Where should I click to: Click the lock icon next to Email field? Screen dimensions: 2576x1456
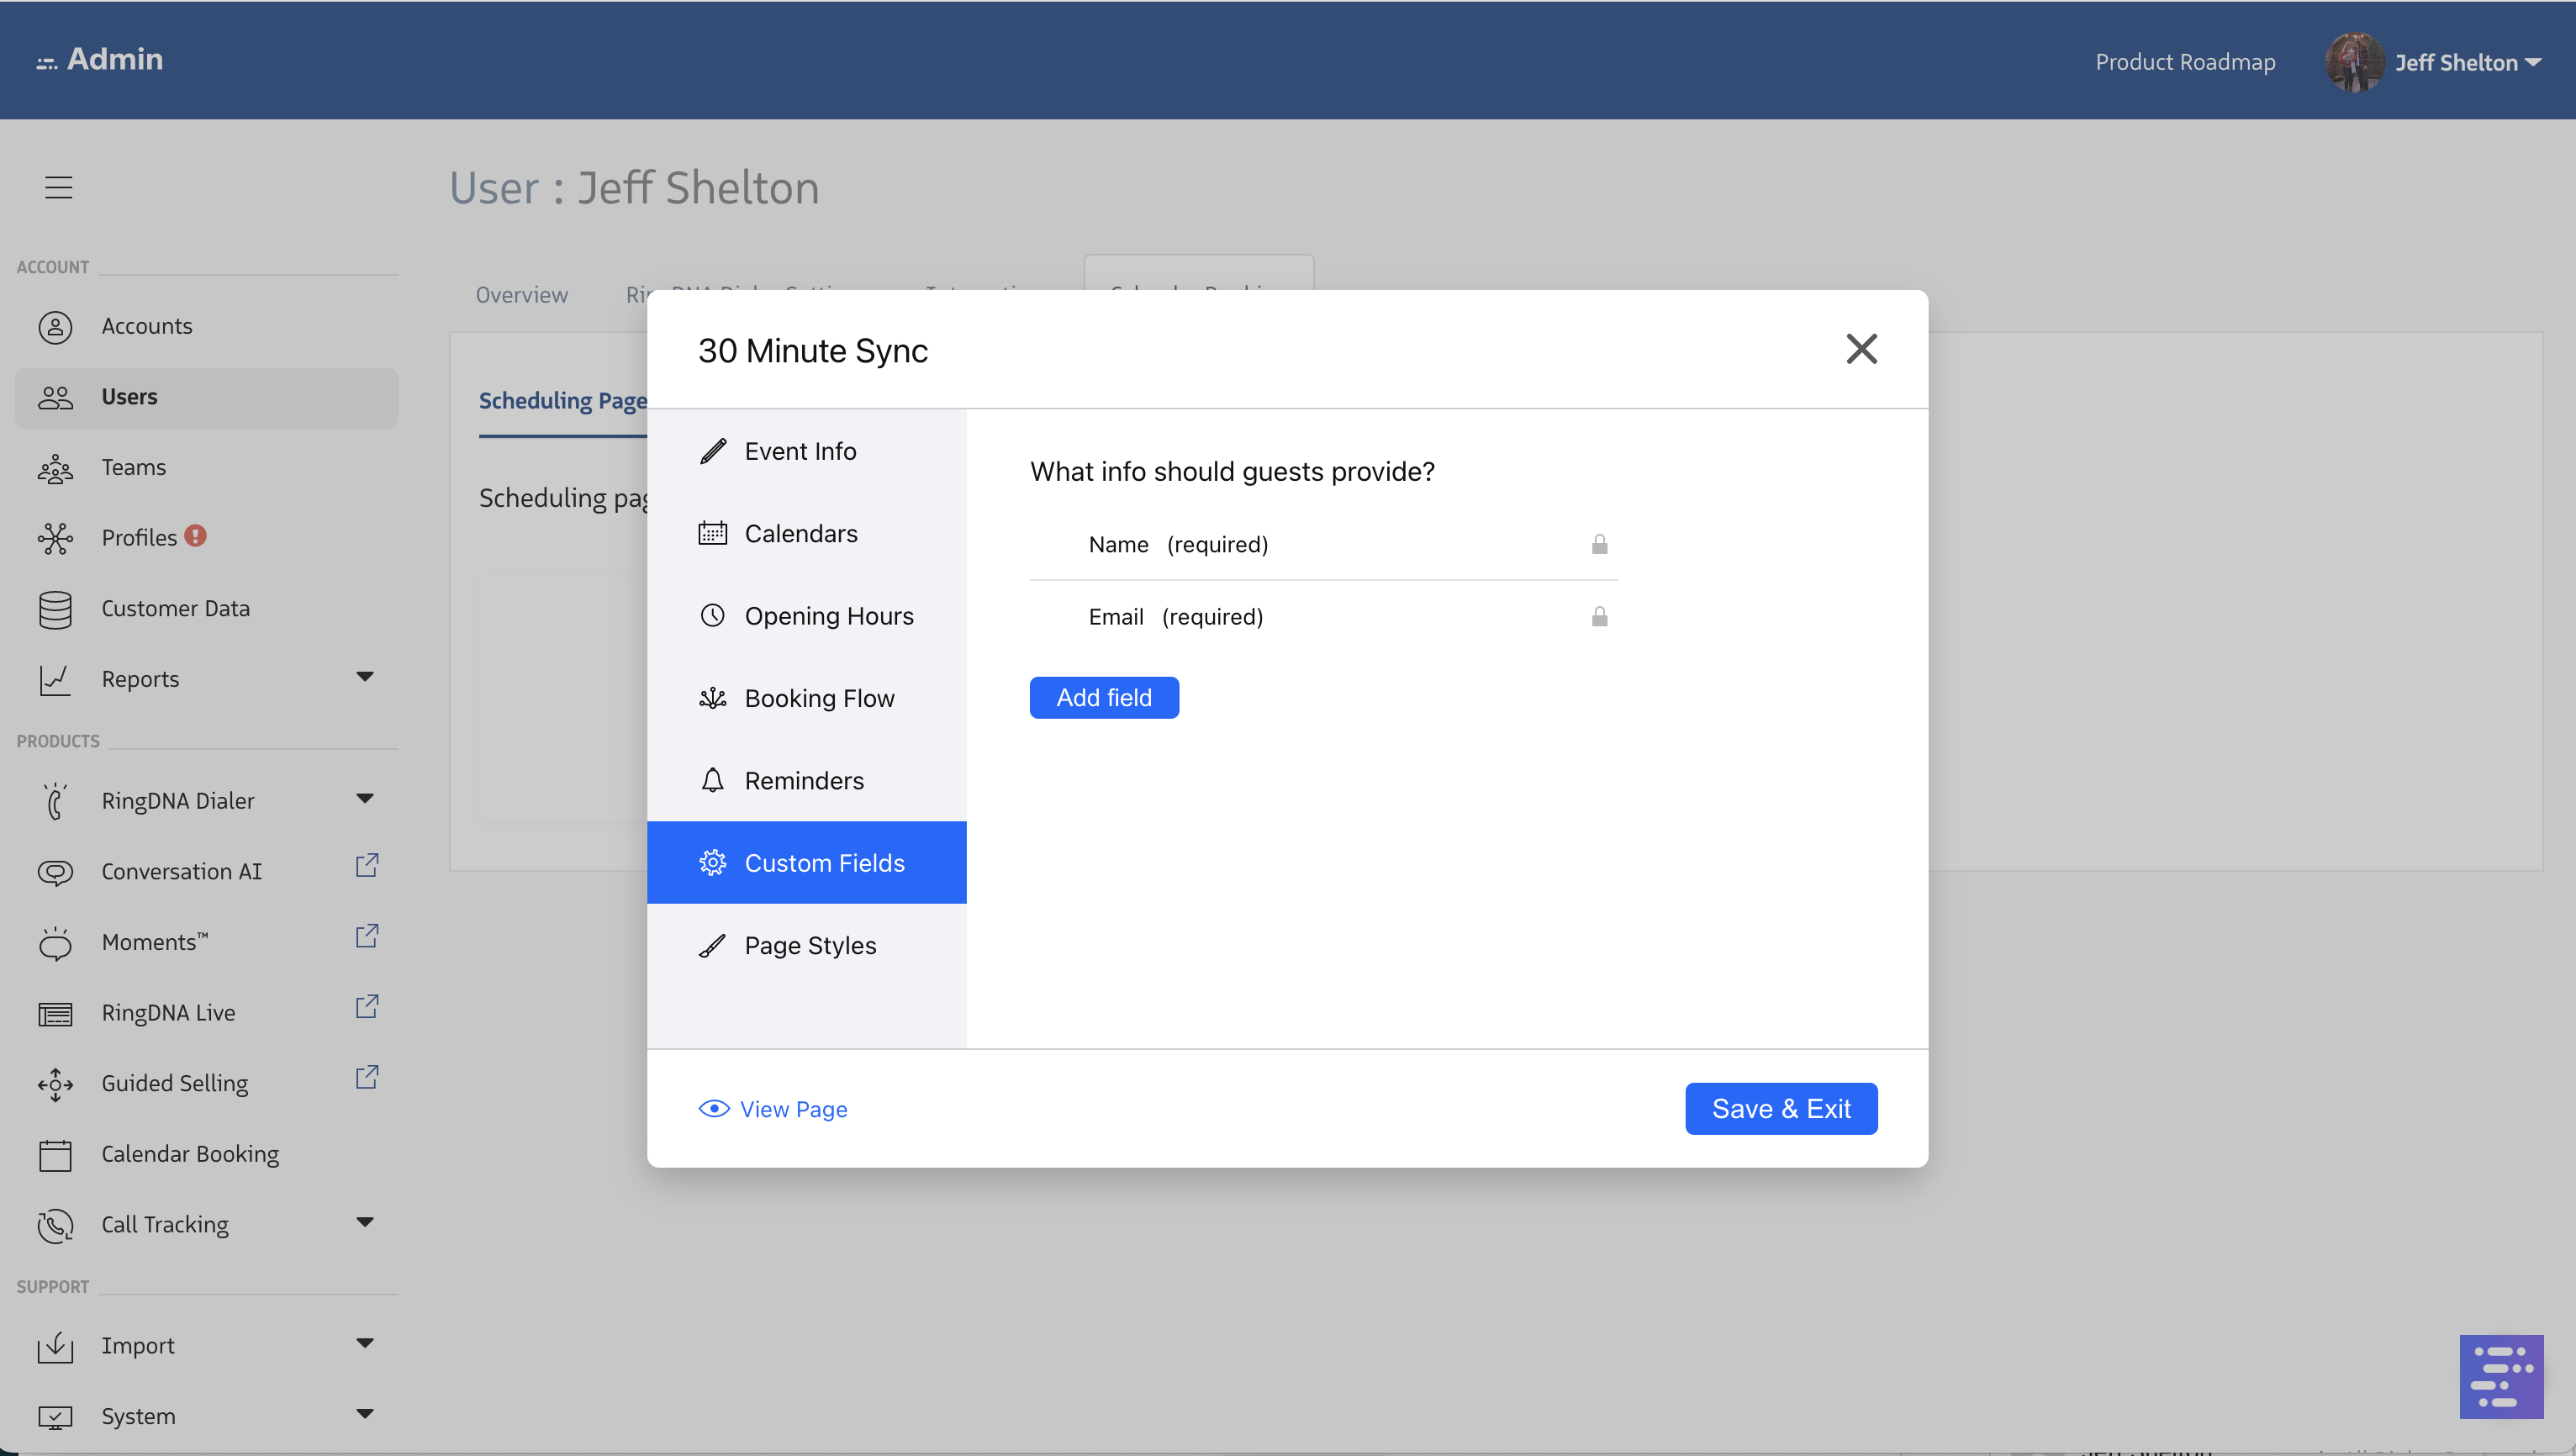click(1599, 616)
